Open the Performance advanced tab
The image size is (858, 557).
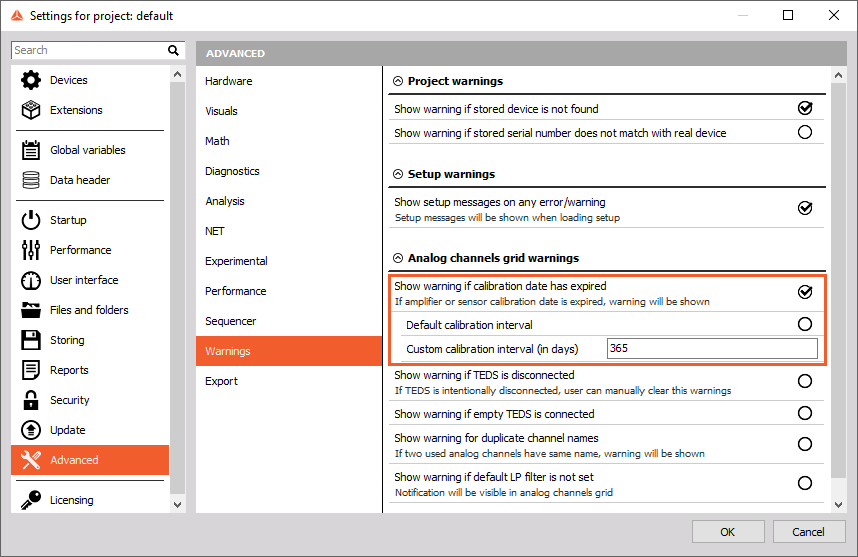tap(289, 291)
